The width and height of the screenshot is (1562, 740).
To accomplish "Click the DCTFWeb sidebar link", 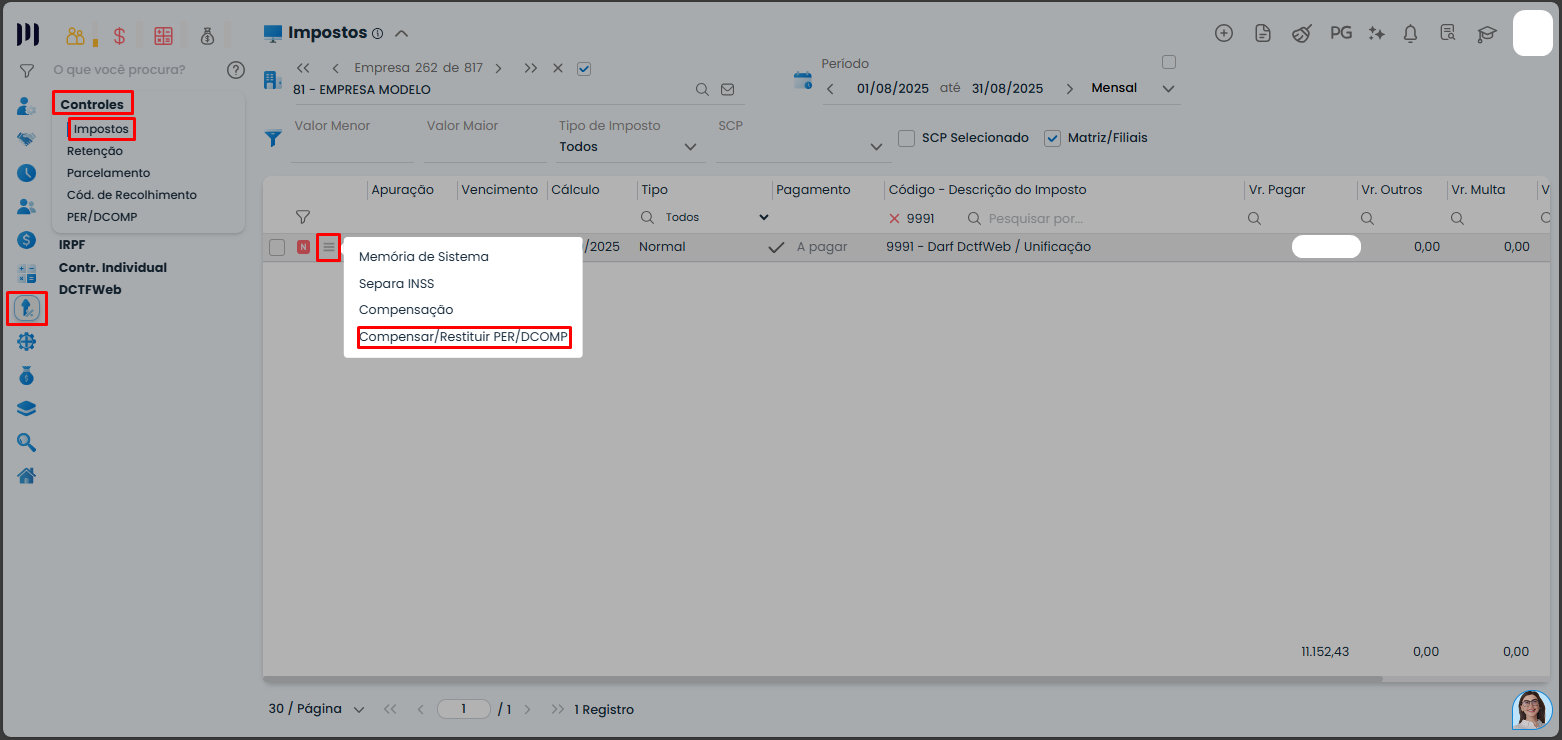I will [89, 290].
